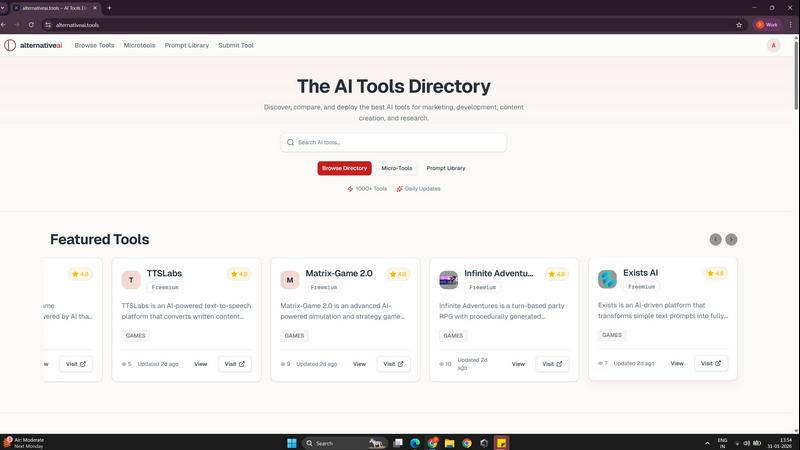Open Chrome menu with three dots
Viewport: 800px width, 450px height.
click(790, 24)
